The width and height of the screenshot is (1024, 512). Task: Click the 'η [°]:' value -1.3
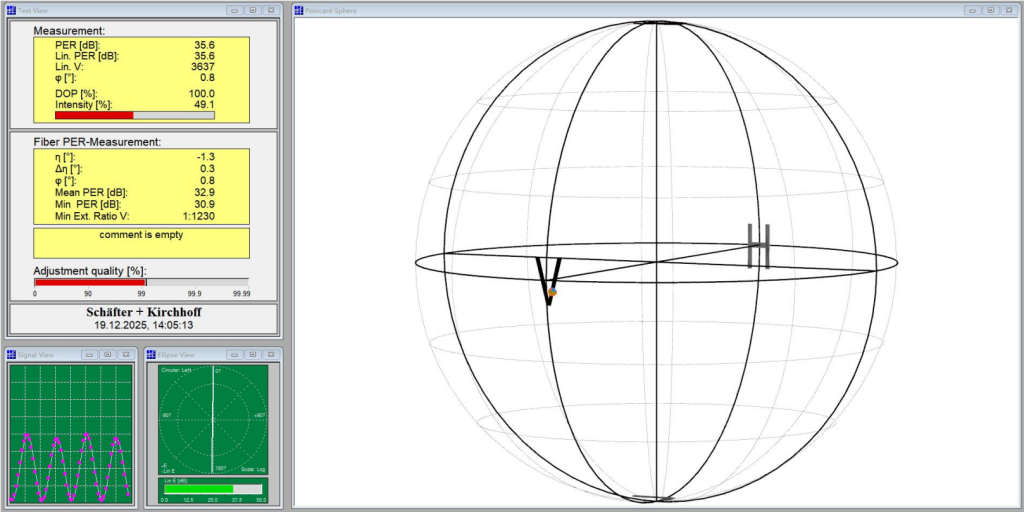(206, 157)
